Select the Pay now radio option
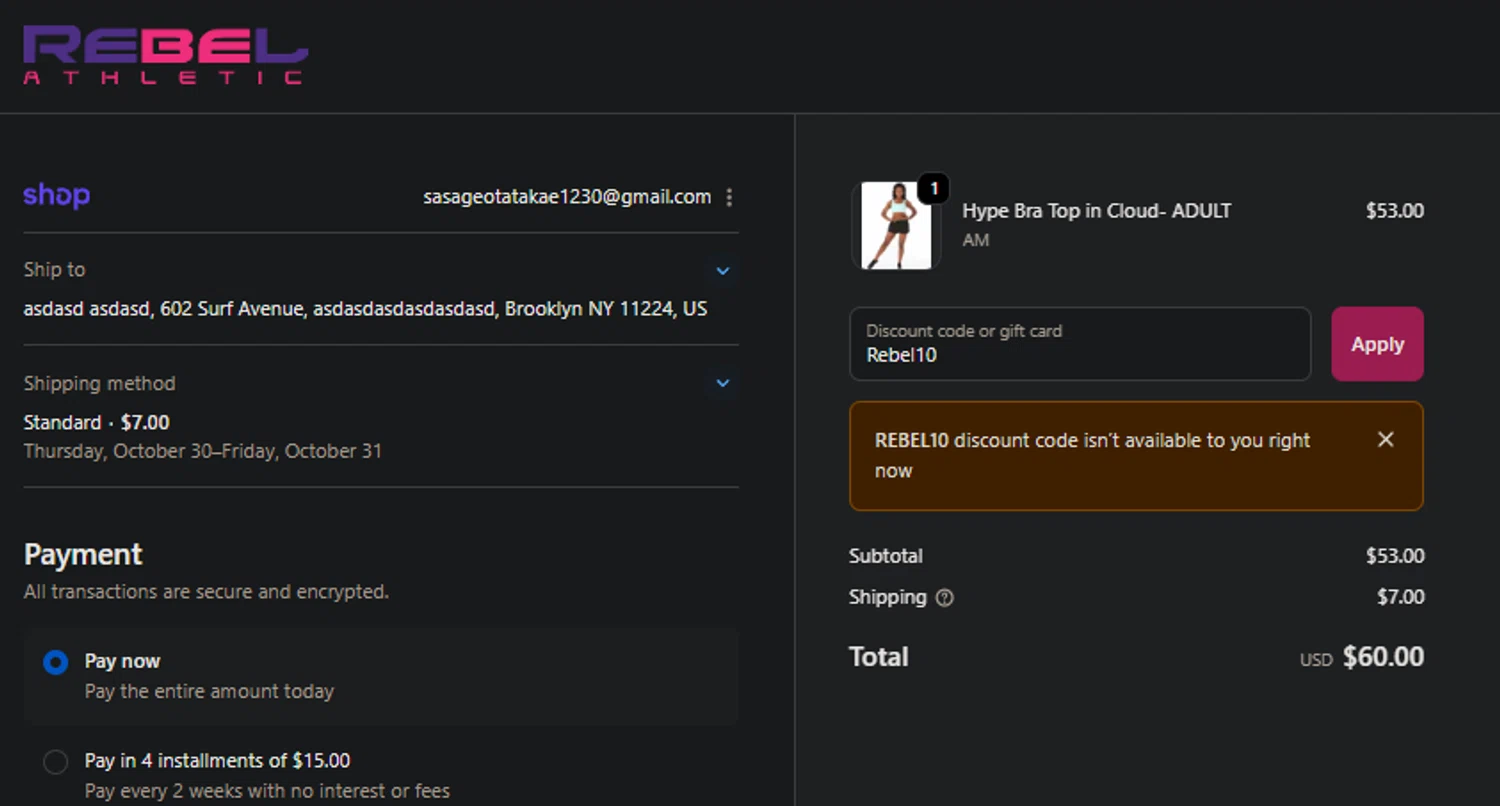Screen dimensions: 1500x806 click(56, 662)
